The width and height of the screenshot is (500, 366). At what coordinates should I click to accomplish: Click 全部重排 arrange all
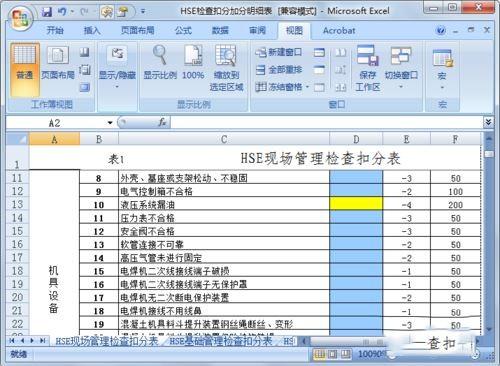coord(279,70)
